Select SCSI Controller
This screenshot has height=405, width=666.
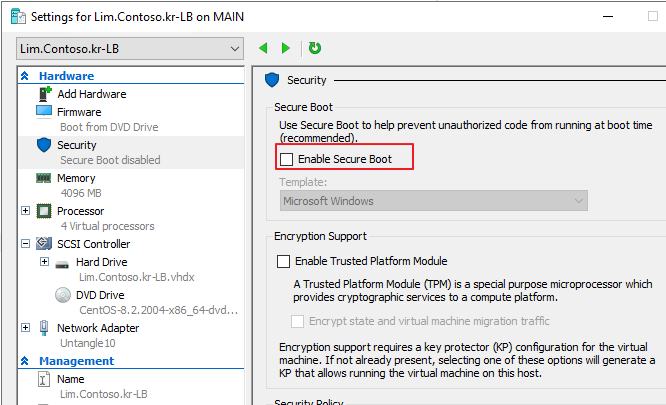pos(93,244)
